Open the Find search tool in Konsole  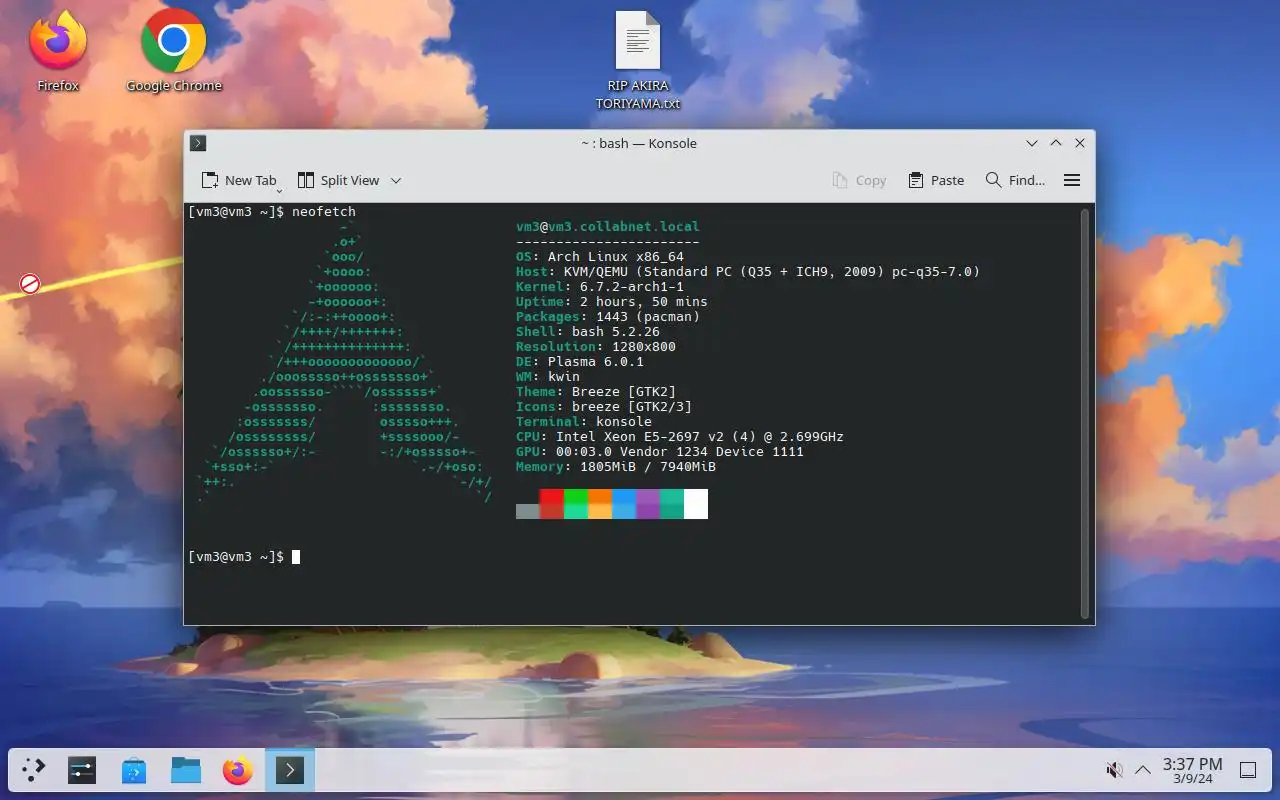tap(1015, 180)
